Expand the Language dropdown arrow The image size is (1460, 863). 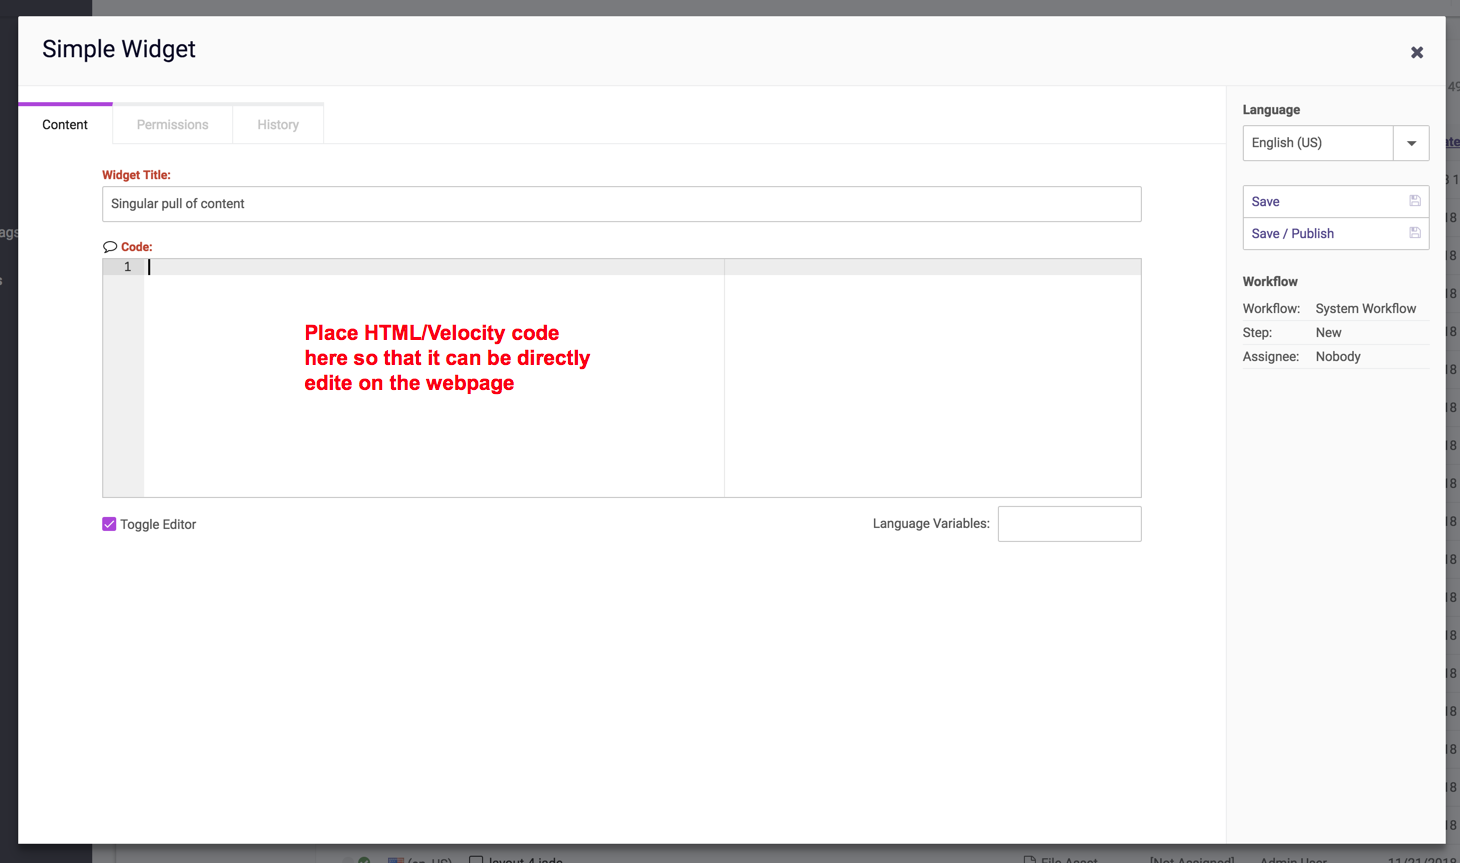click(x=1411, y=143)
